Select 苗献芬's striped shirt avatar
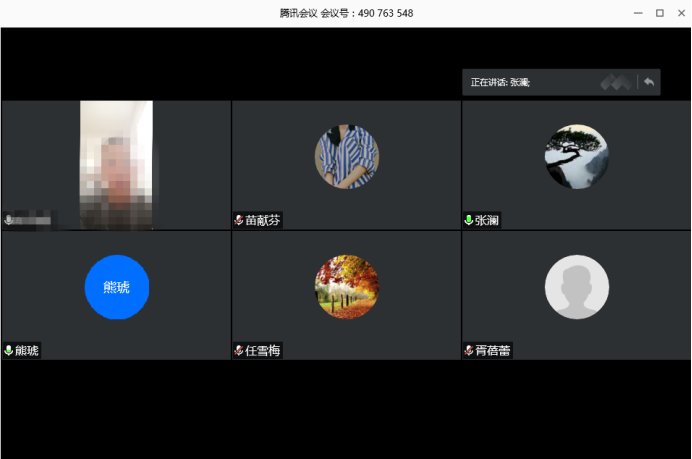 [x=346, y=156]
